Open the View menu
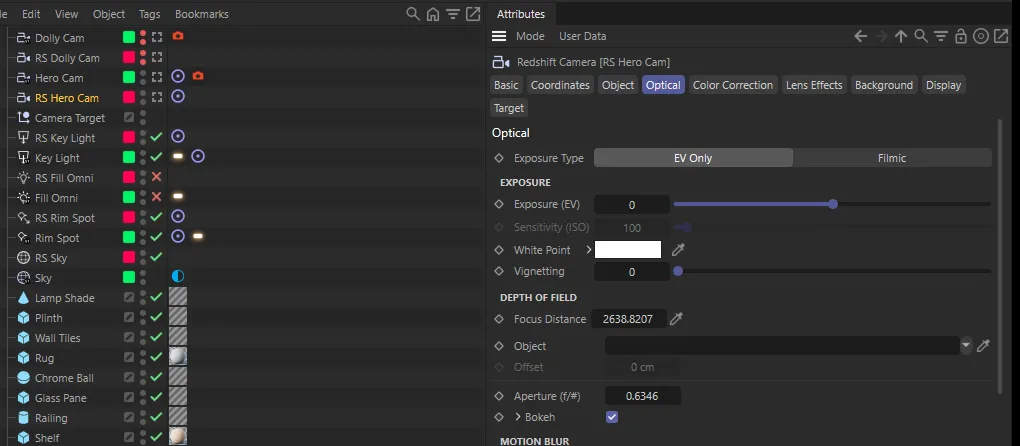Screen dimensions: 1020x446 point(66,14)
